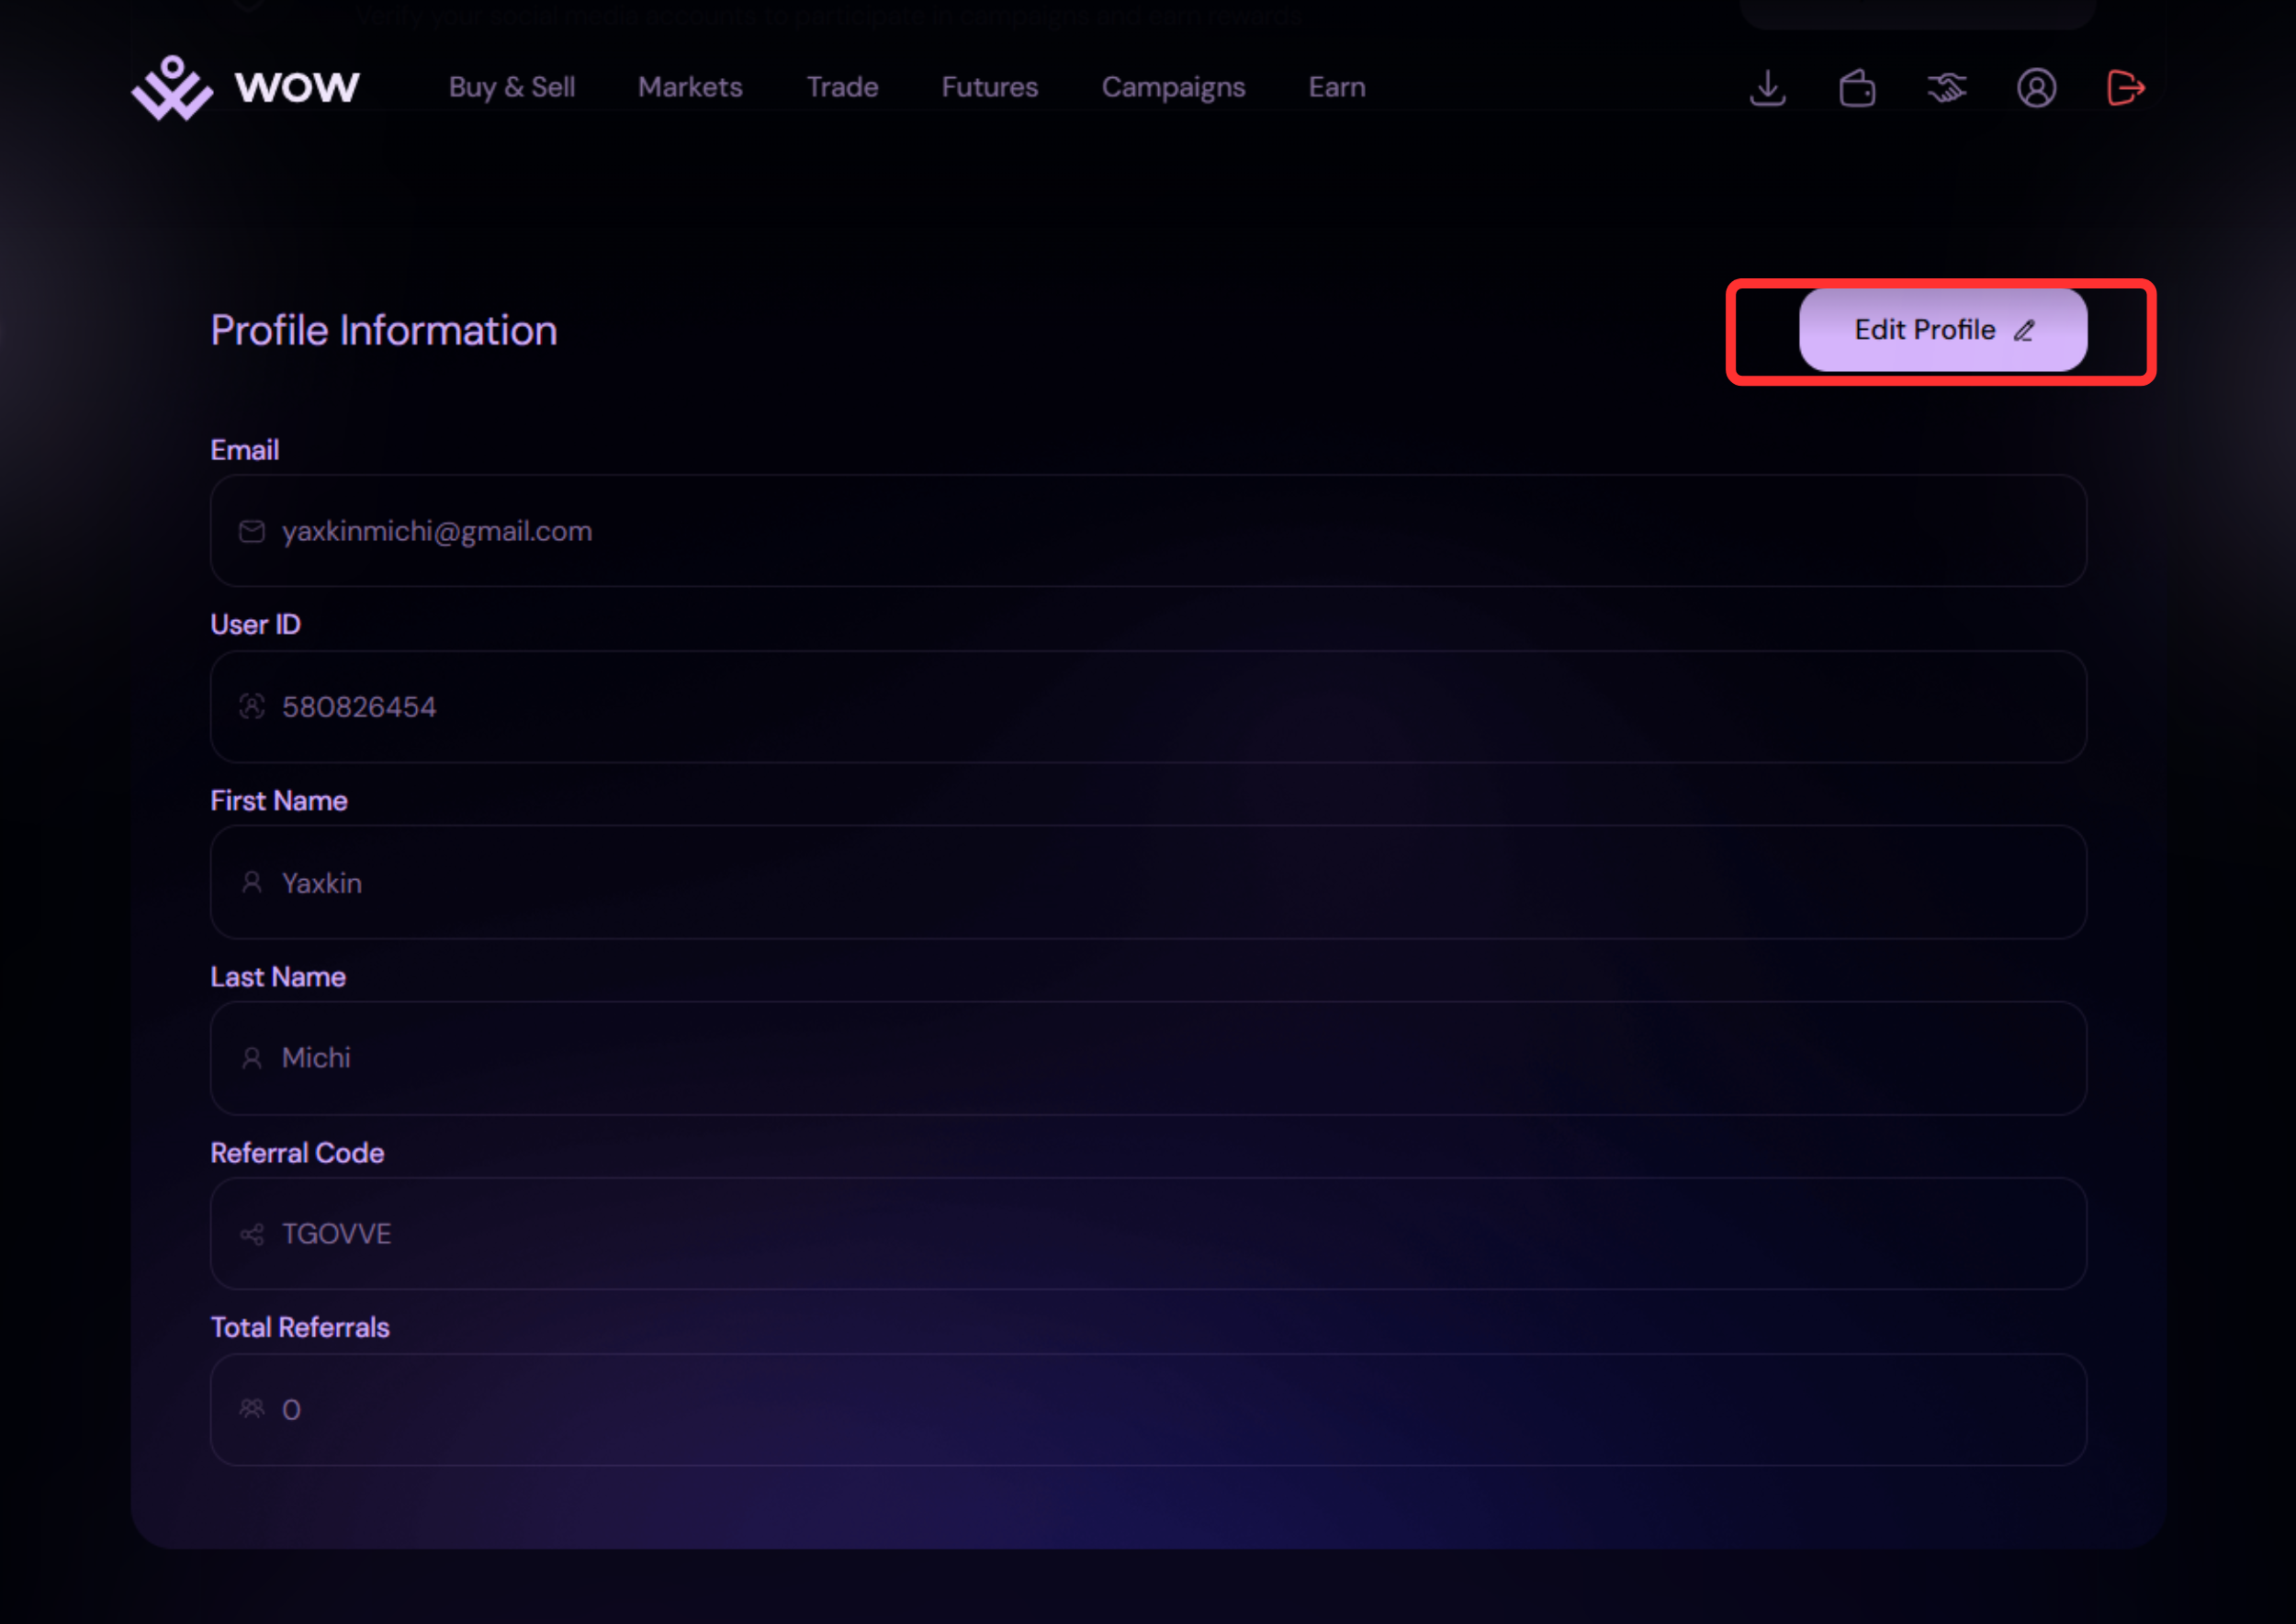Click the Edit Profile button
This screenshot has width=2296, height=1624.
(x=1943, y=330)
